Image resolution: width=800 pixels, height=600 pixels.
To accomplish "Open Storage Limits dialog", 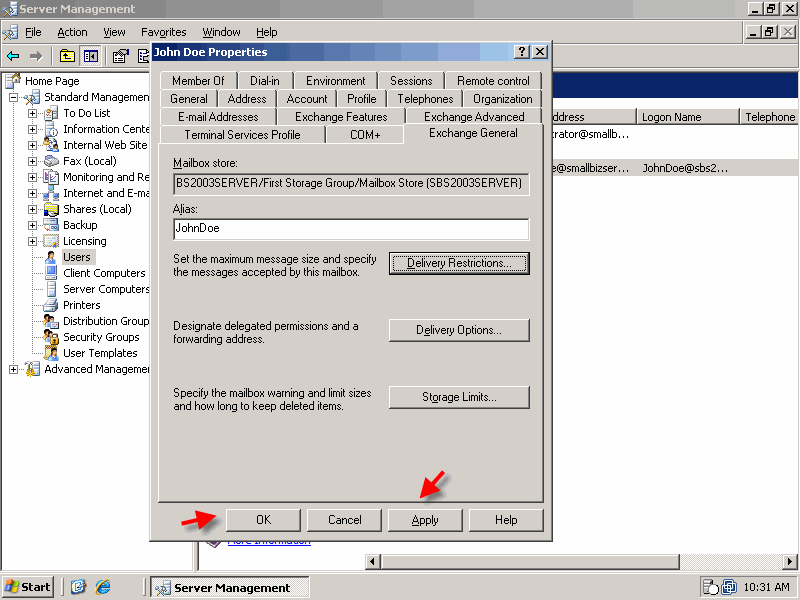I will 459,397.
